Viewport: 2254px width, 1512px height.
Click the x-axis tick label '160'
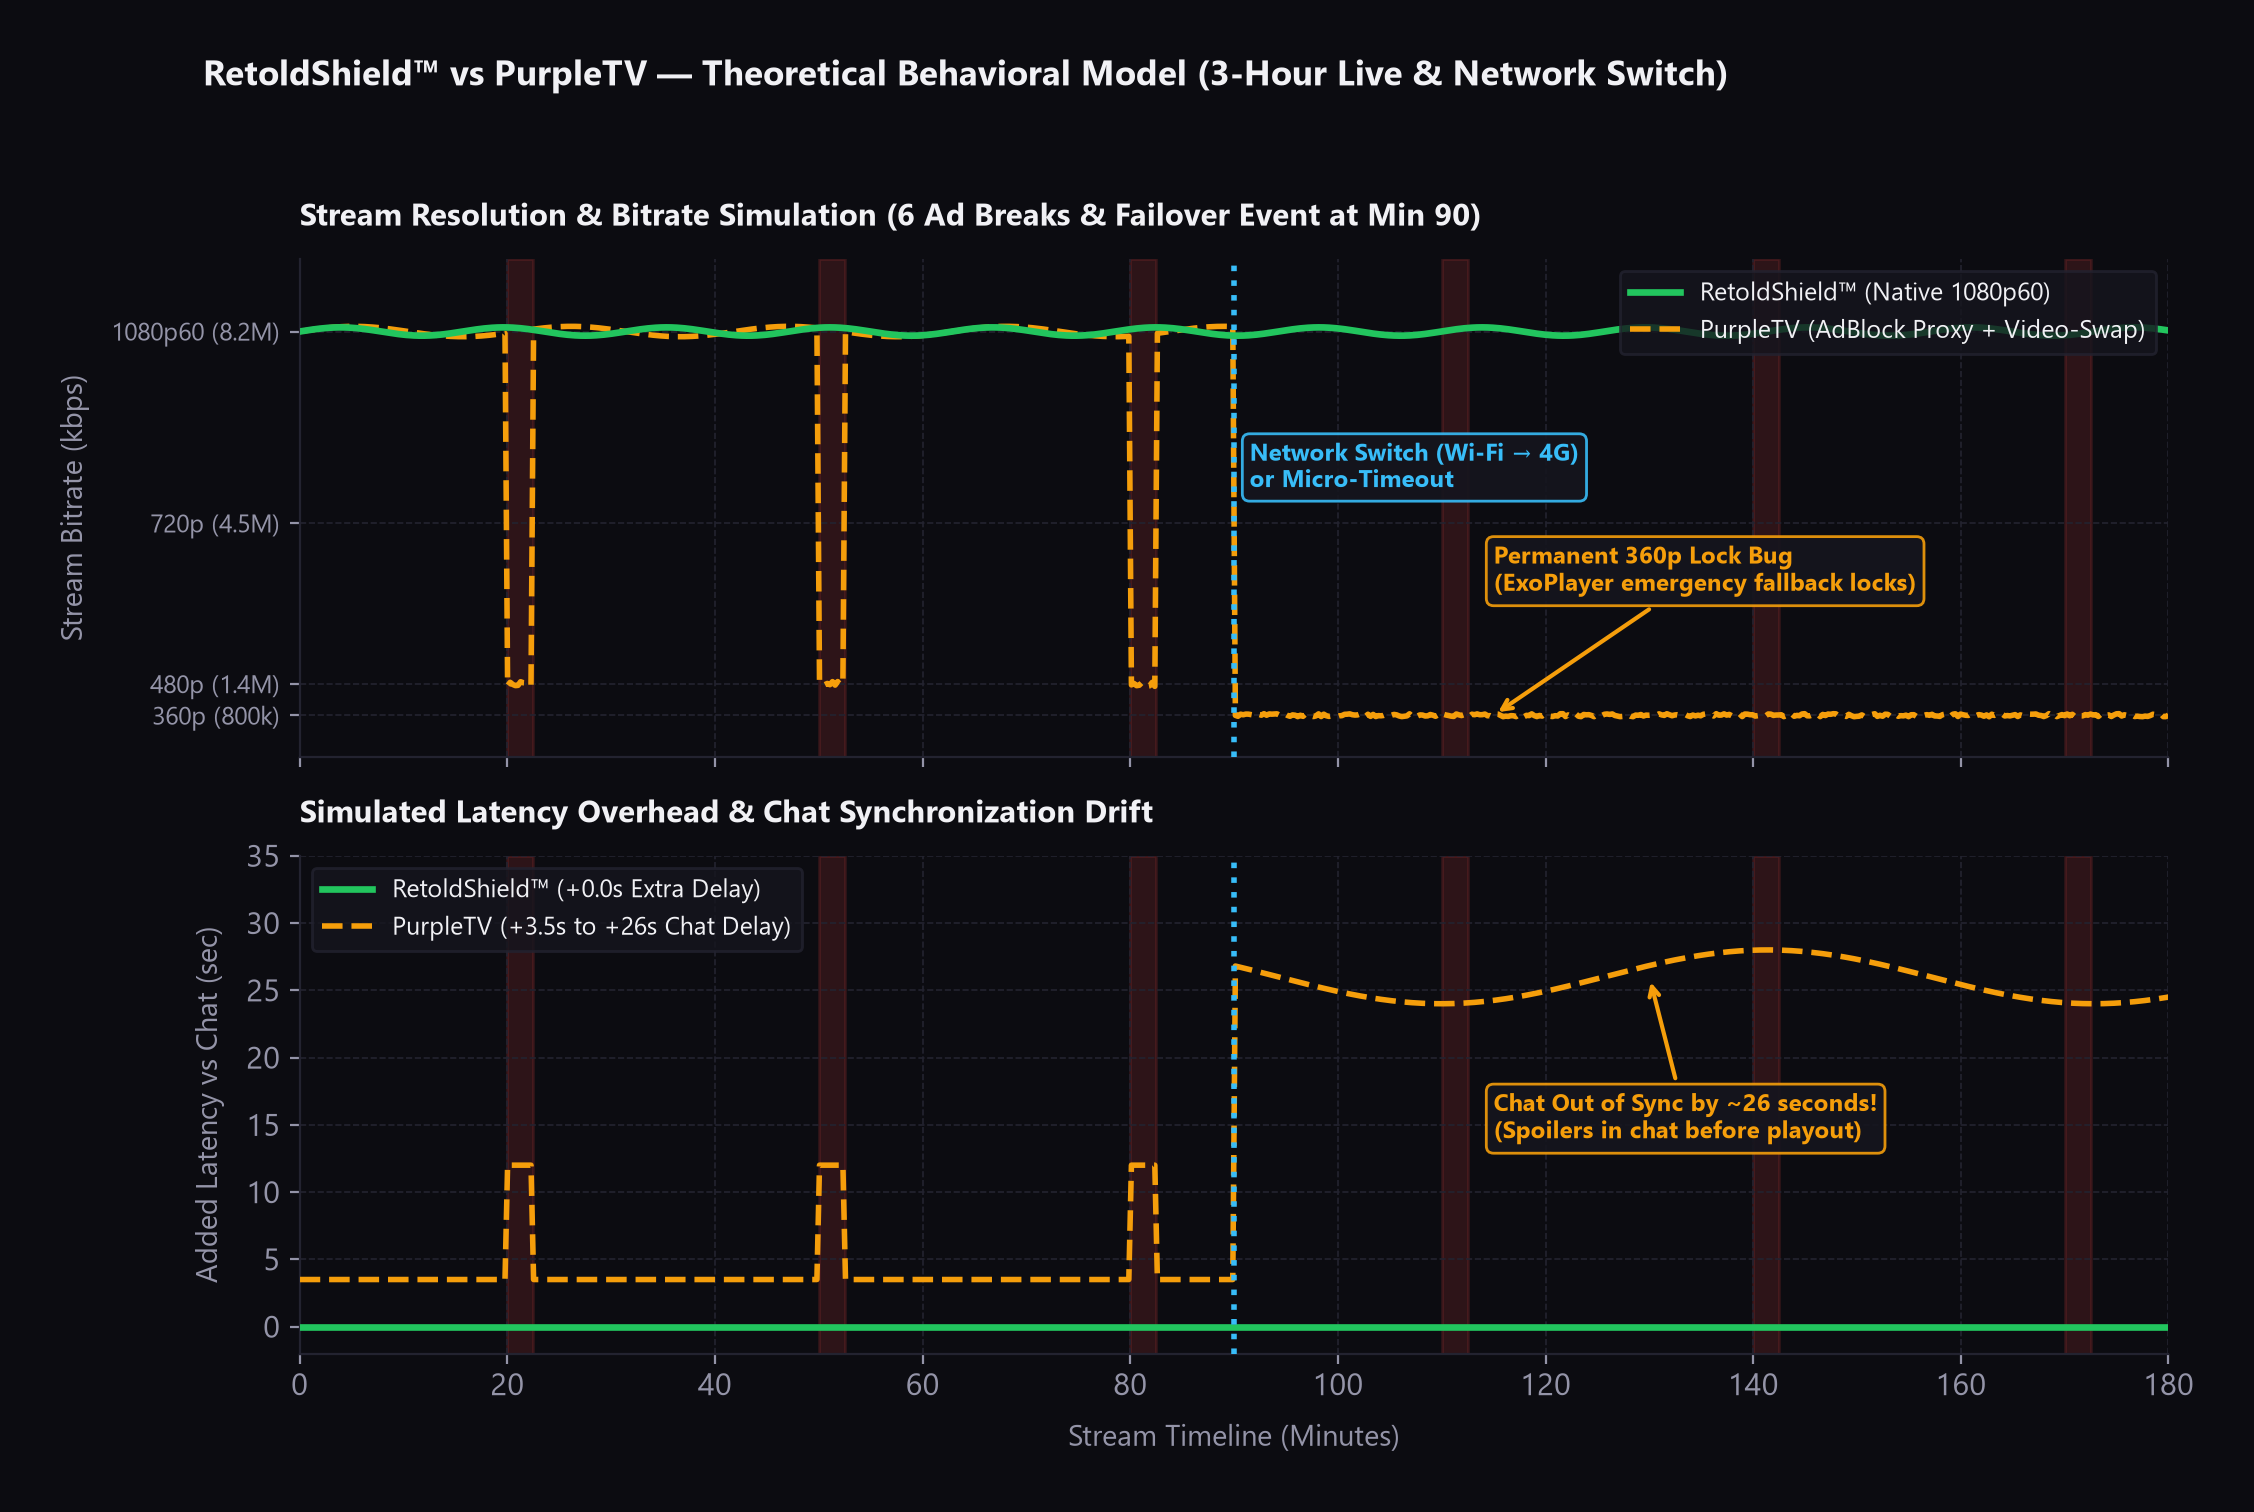click(x=1961, y=1385)
